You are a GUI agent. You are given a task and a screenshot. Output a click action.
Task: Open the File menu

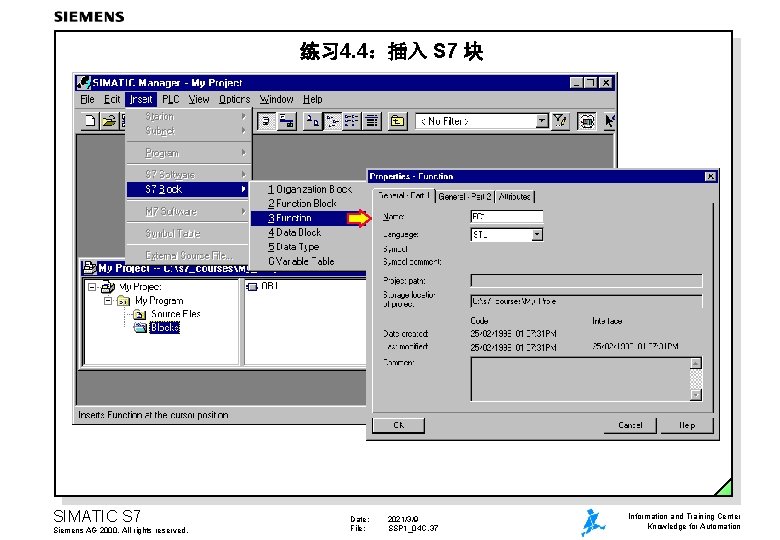[x=87, y=99]
